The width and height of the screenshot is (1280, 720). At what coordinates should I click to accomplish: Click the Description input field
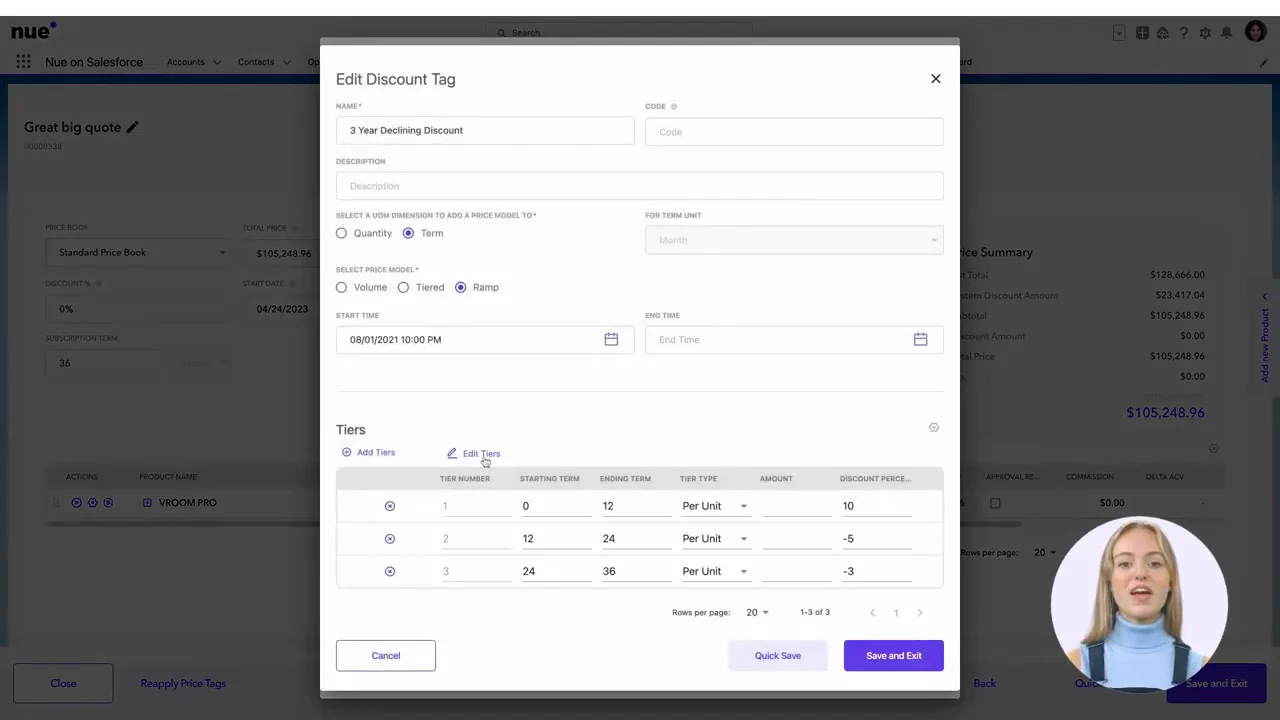[x=639, y=186]
